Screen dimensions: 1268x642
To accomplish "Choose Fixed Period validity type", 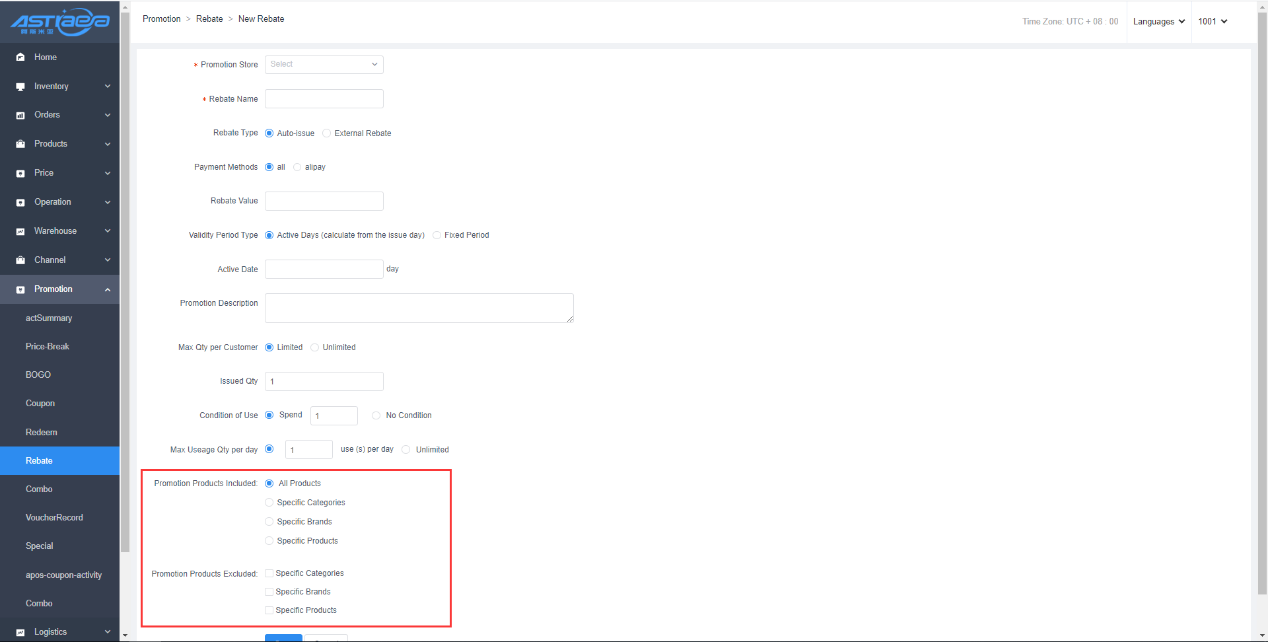I will click(437, 235).
